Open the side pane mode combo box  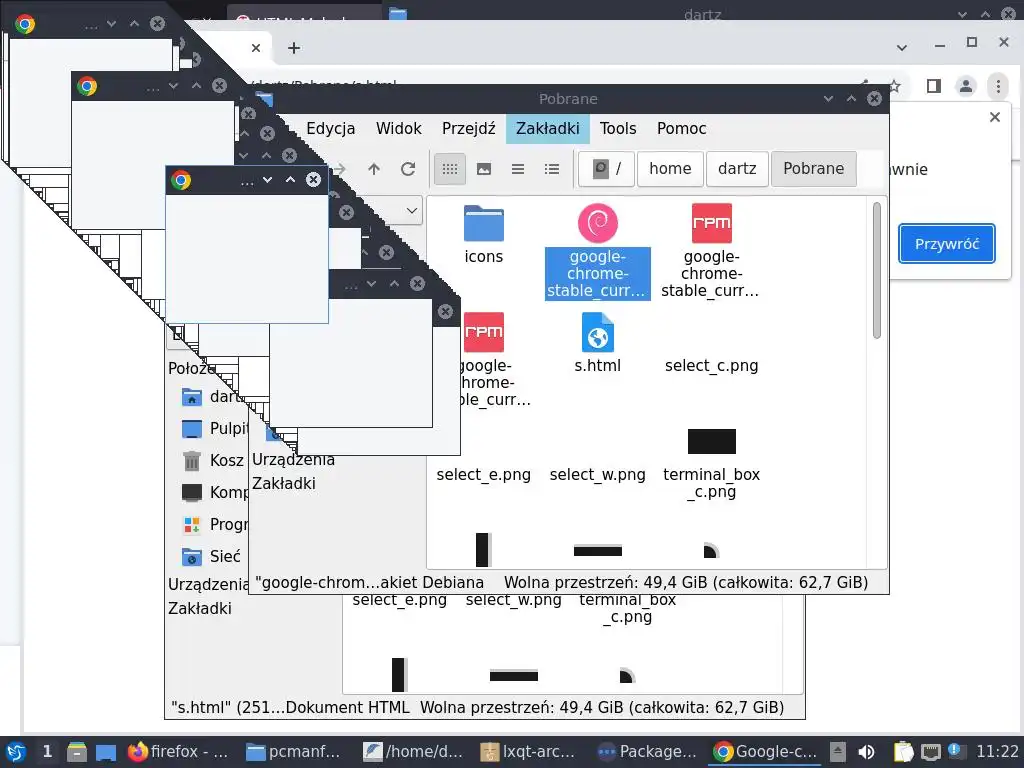coord(409,211)
